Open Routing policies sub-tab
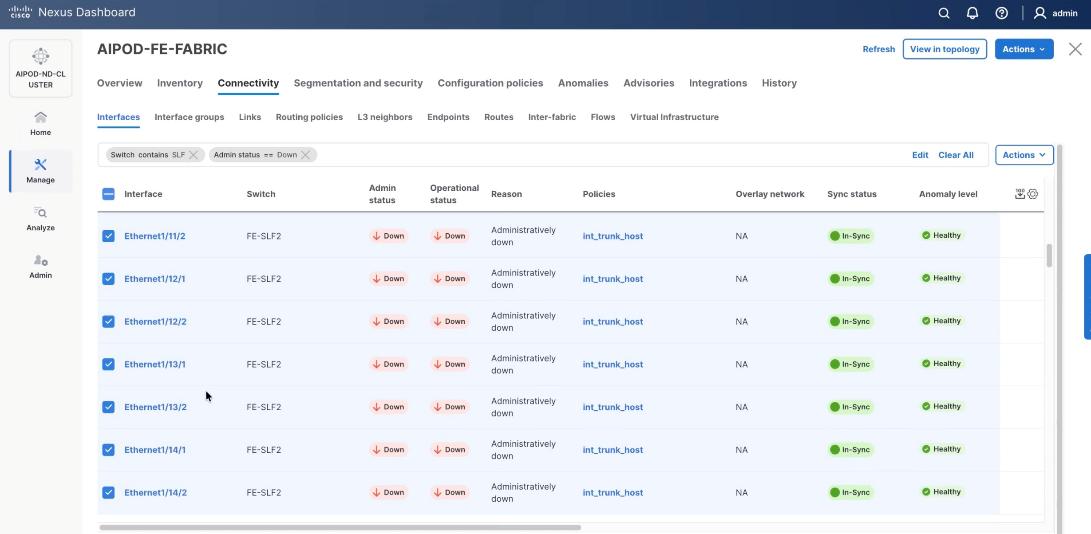Screen dimensions: 1091x534 pos(309,117)
